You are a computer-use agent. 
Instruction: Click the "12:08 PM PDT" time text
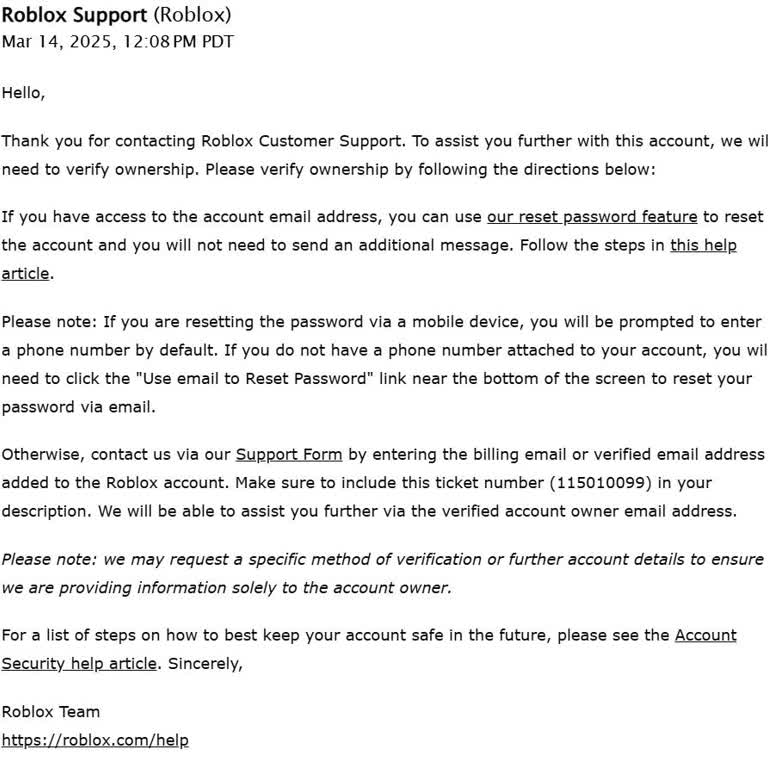176,42
